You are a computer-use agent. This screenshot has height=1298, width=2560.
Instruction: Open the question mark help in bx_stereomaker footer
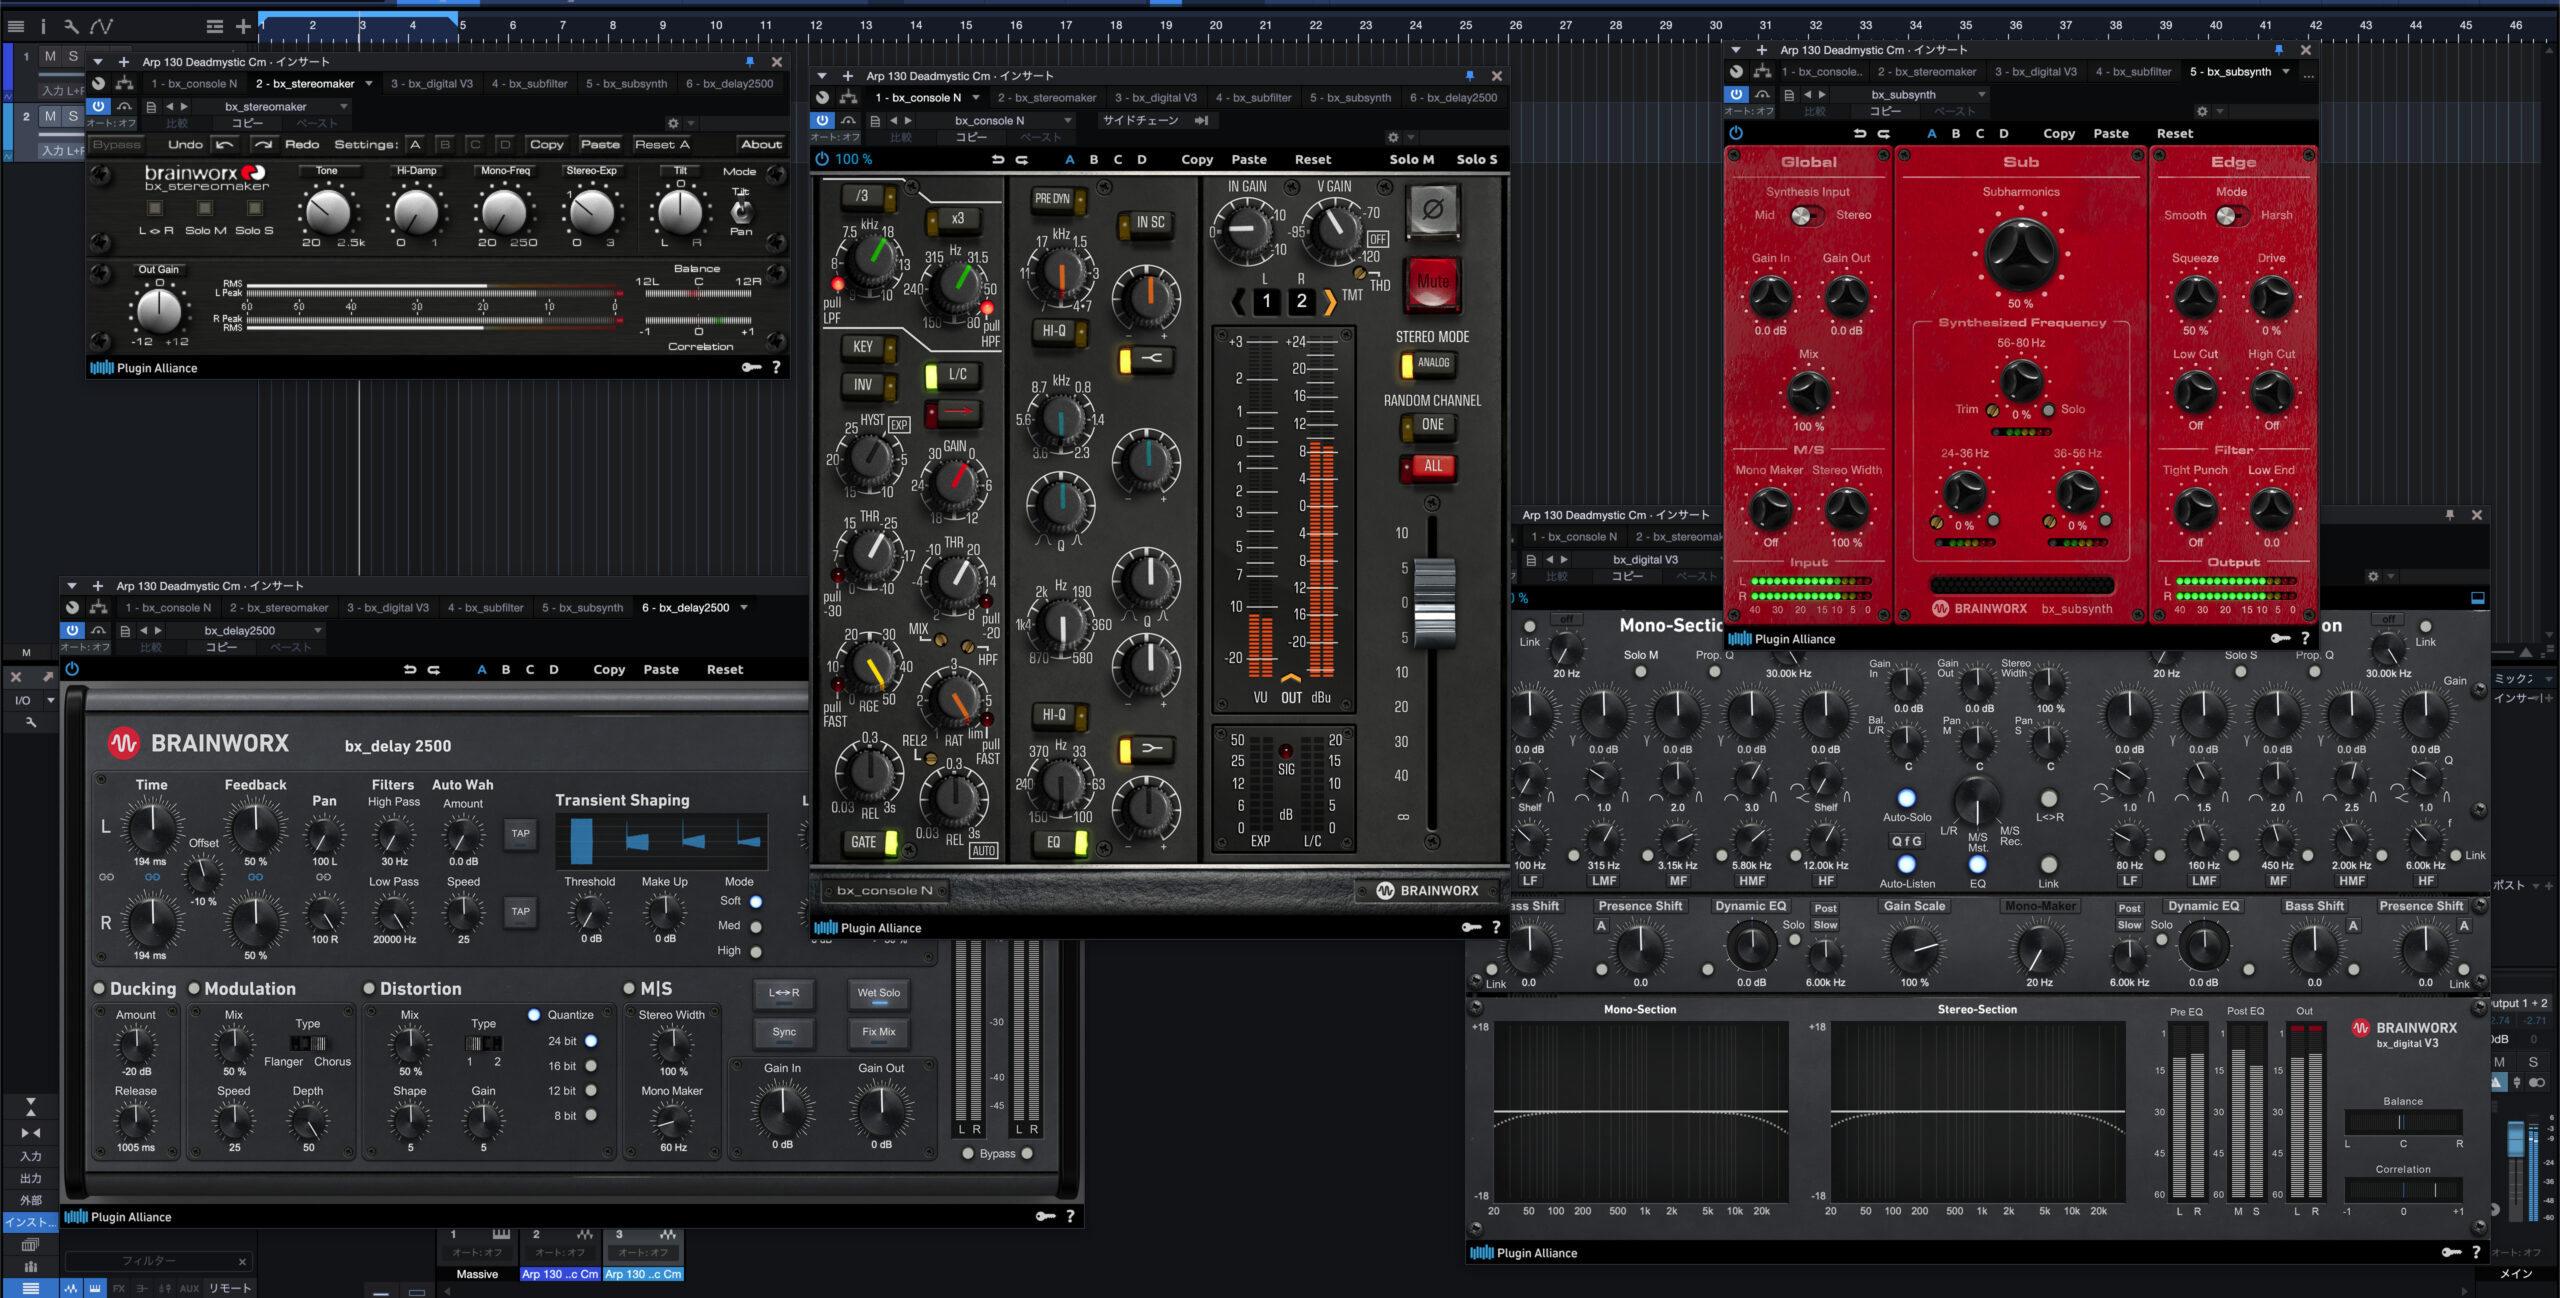tap(776, 367)
